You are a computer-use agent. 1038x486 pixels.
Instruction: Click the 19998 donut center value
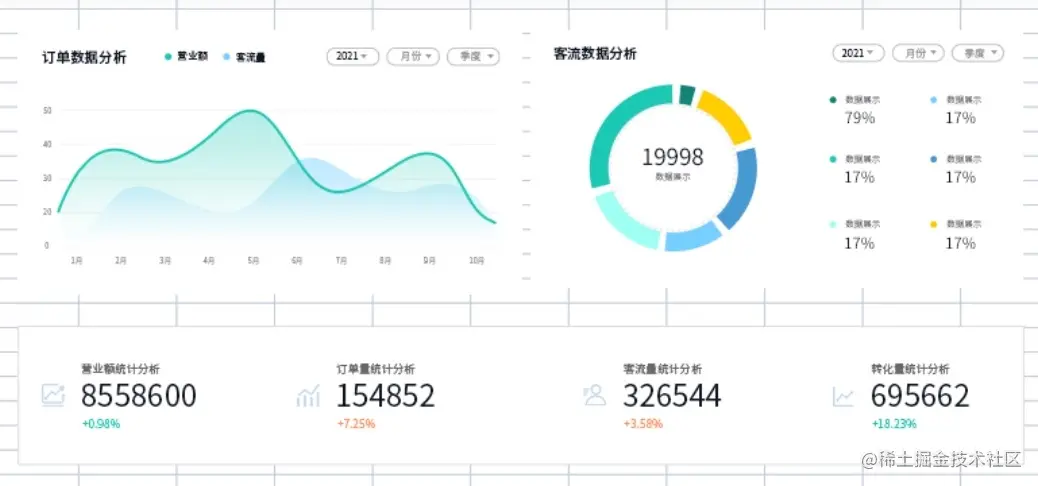pyautogui.click(x=673, y=157)
